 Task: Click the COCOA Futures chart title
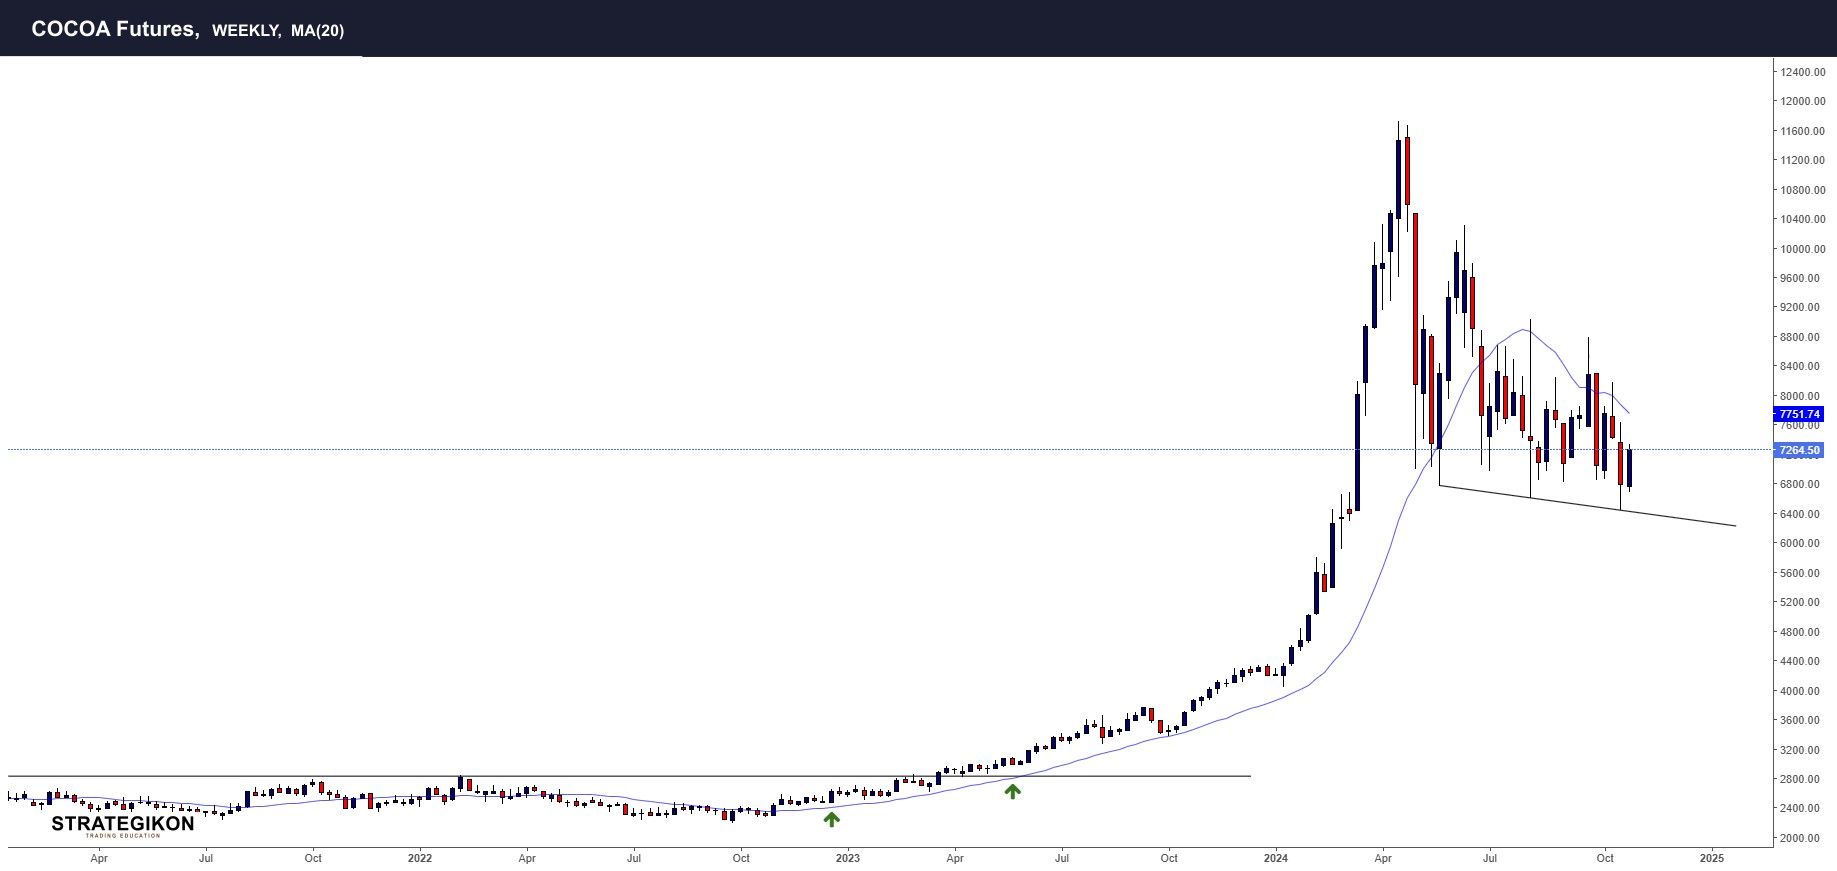click(115, 29)
